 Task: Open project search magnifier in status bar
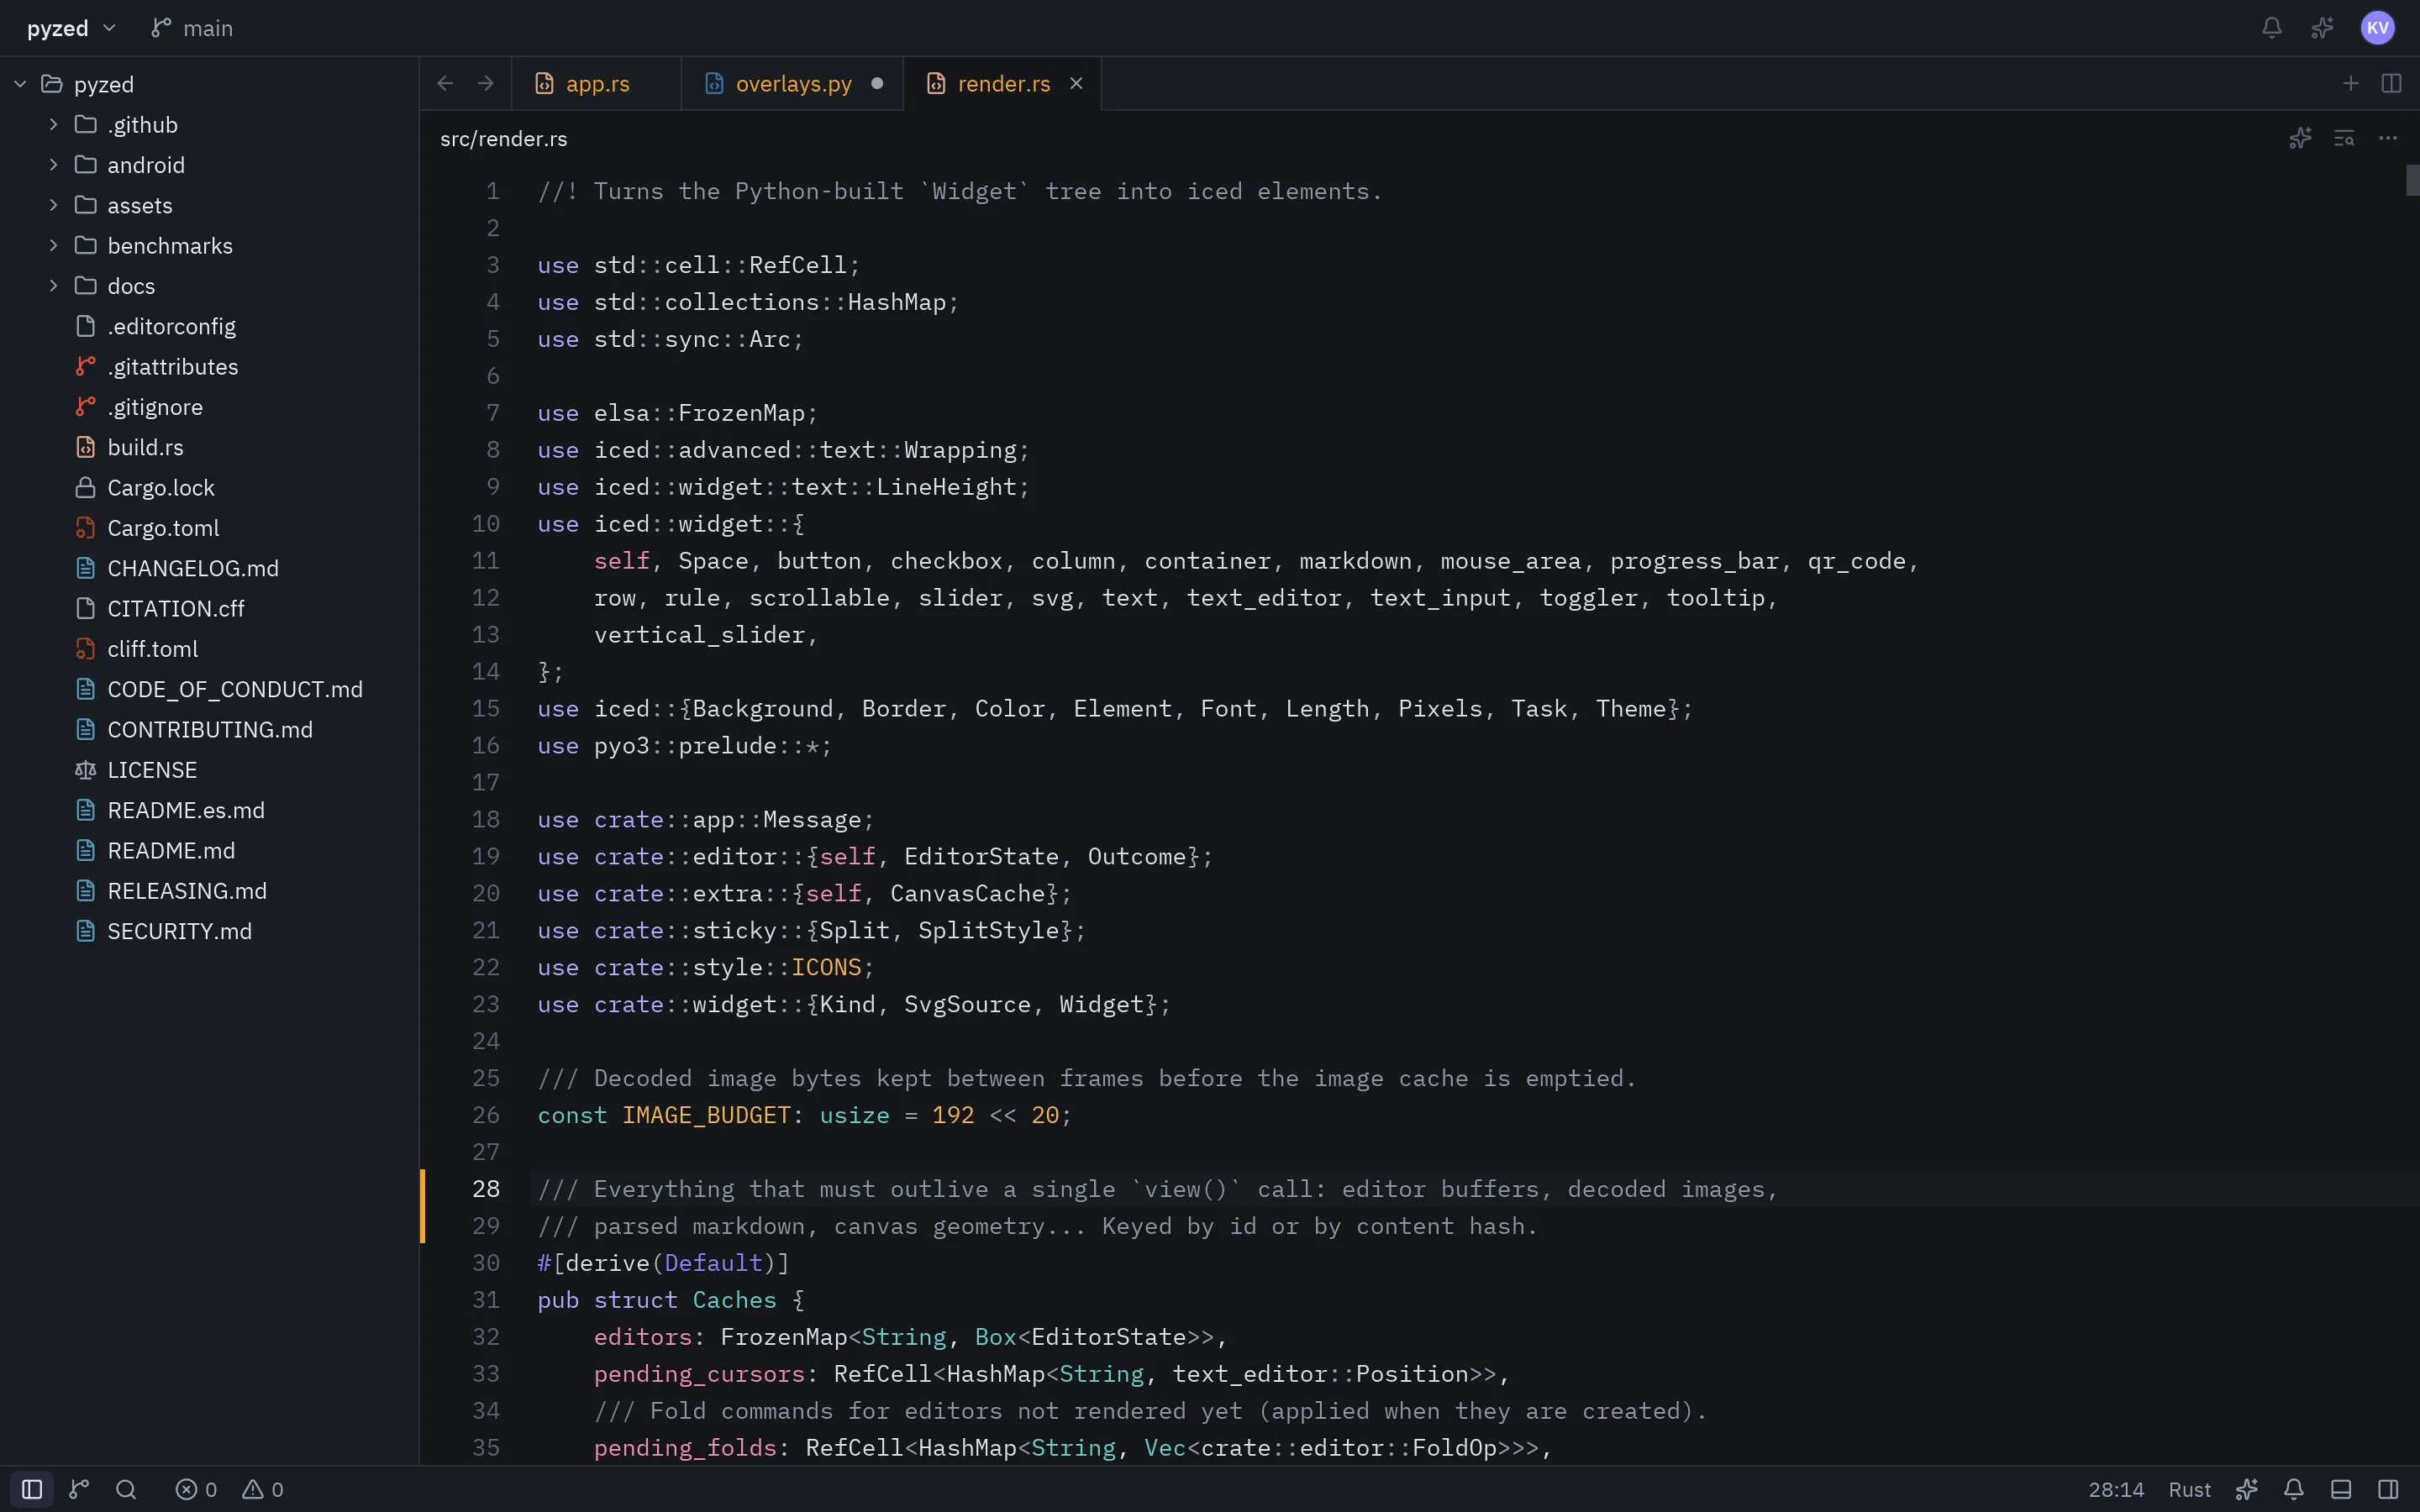pyautogui.click(x=126, y=1489)
